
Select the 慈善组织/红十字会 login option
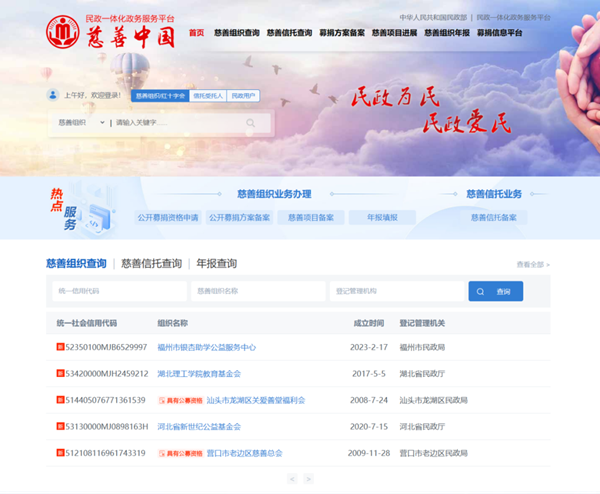(161, 96)
